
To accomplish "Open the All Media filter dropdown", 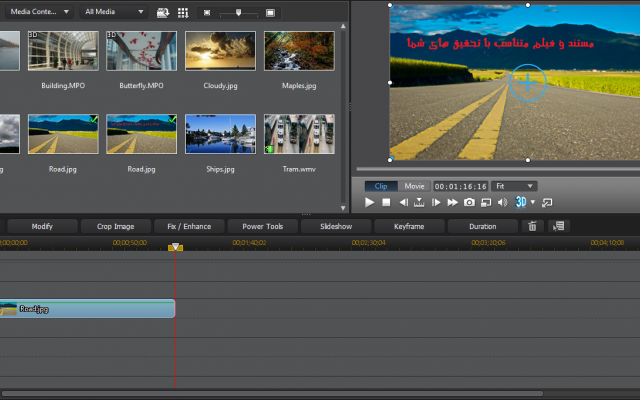I will (x=113, y=12).
